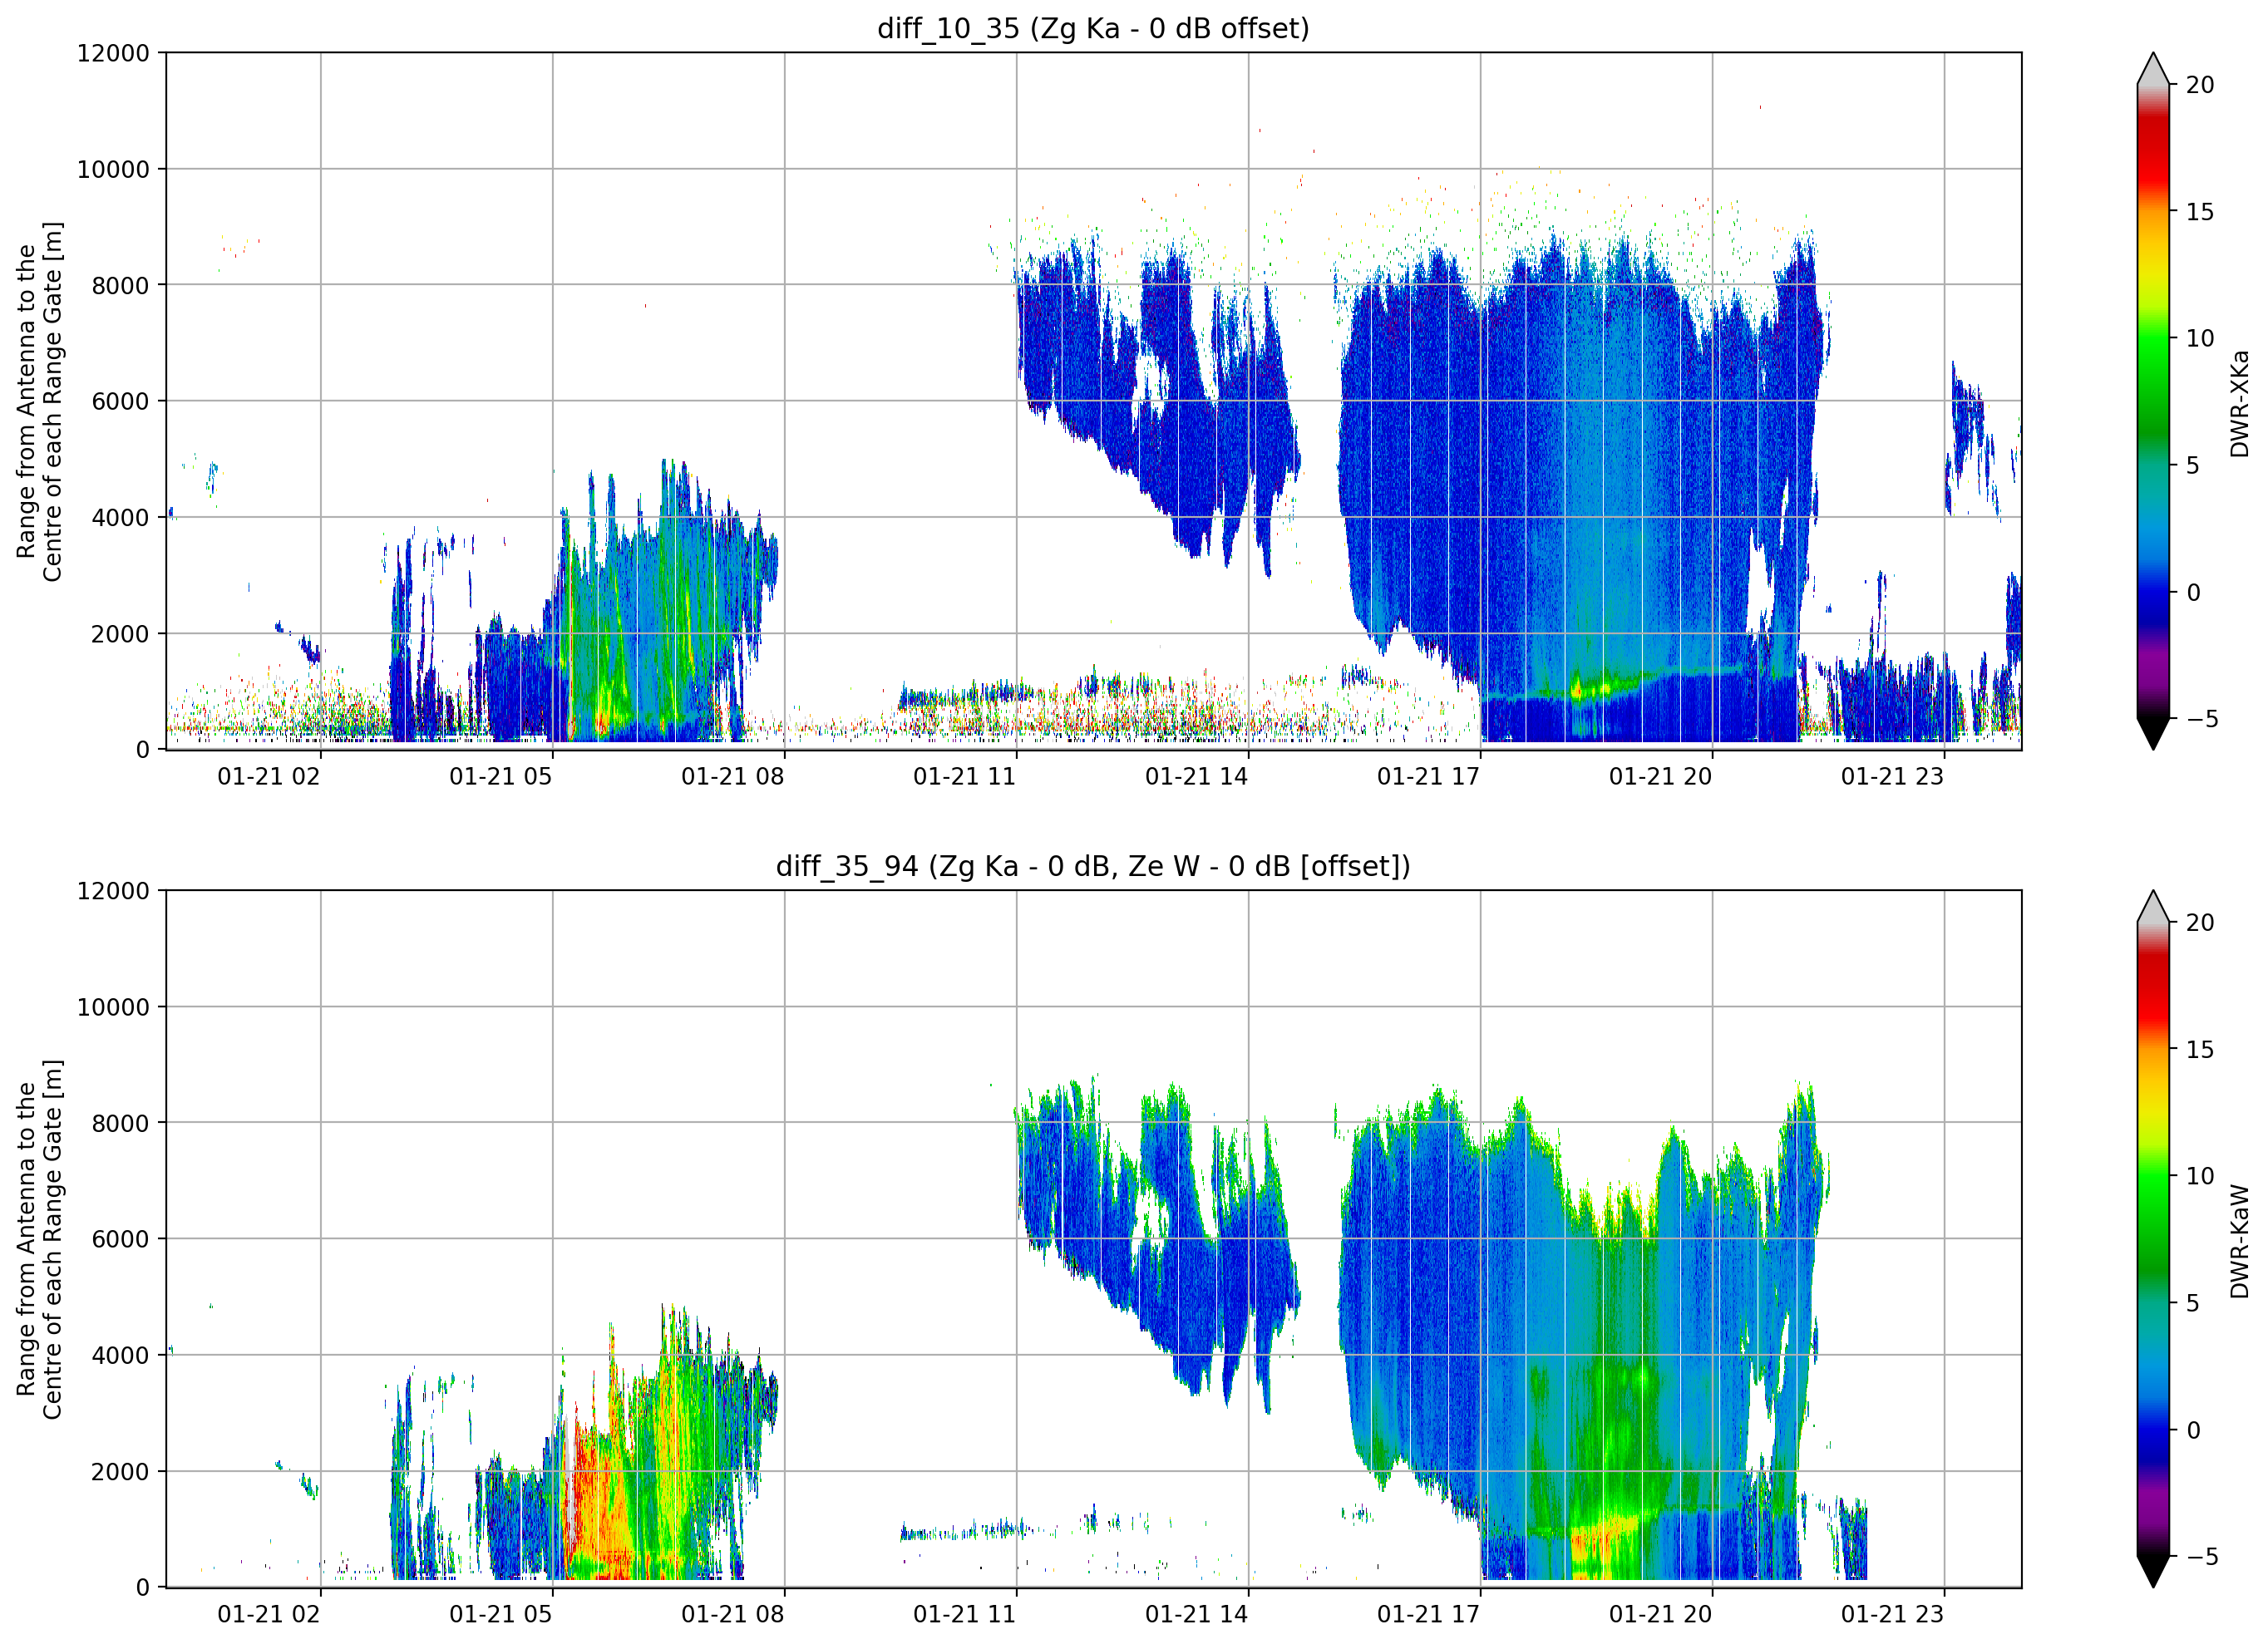Click x-tick "01-21 17" under diff_10_35 plot

[1429, 776]
